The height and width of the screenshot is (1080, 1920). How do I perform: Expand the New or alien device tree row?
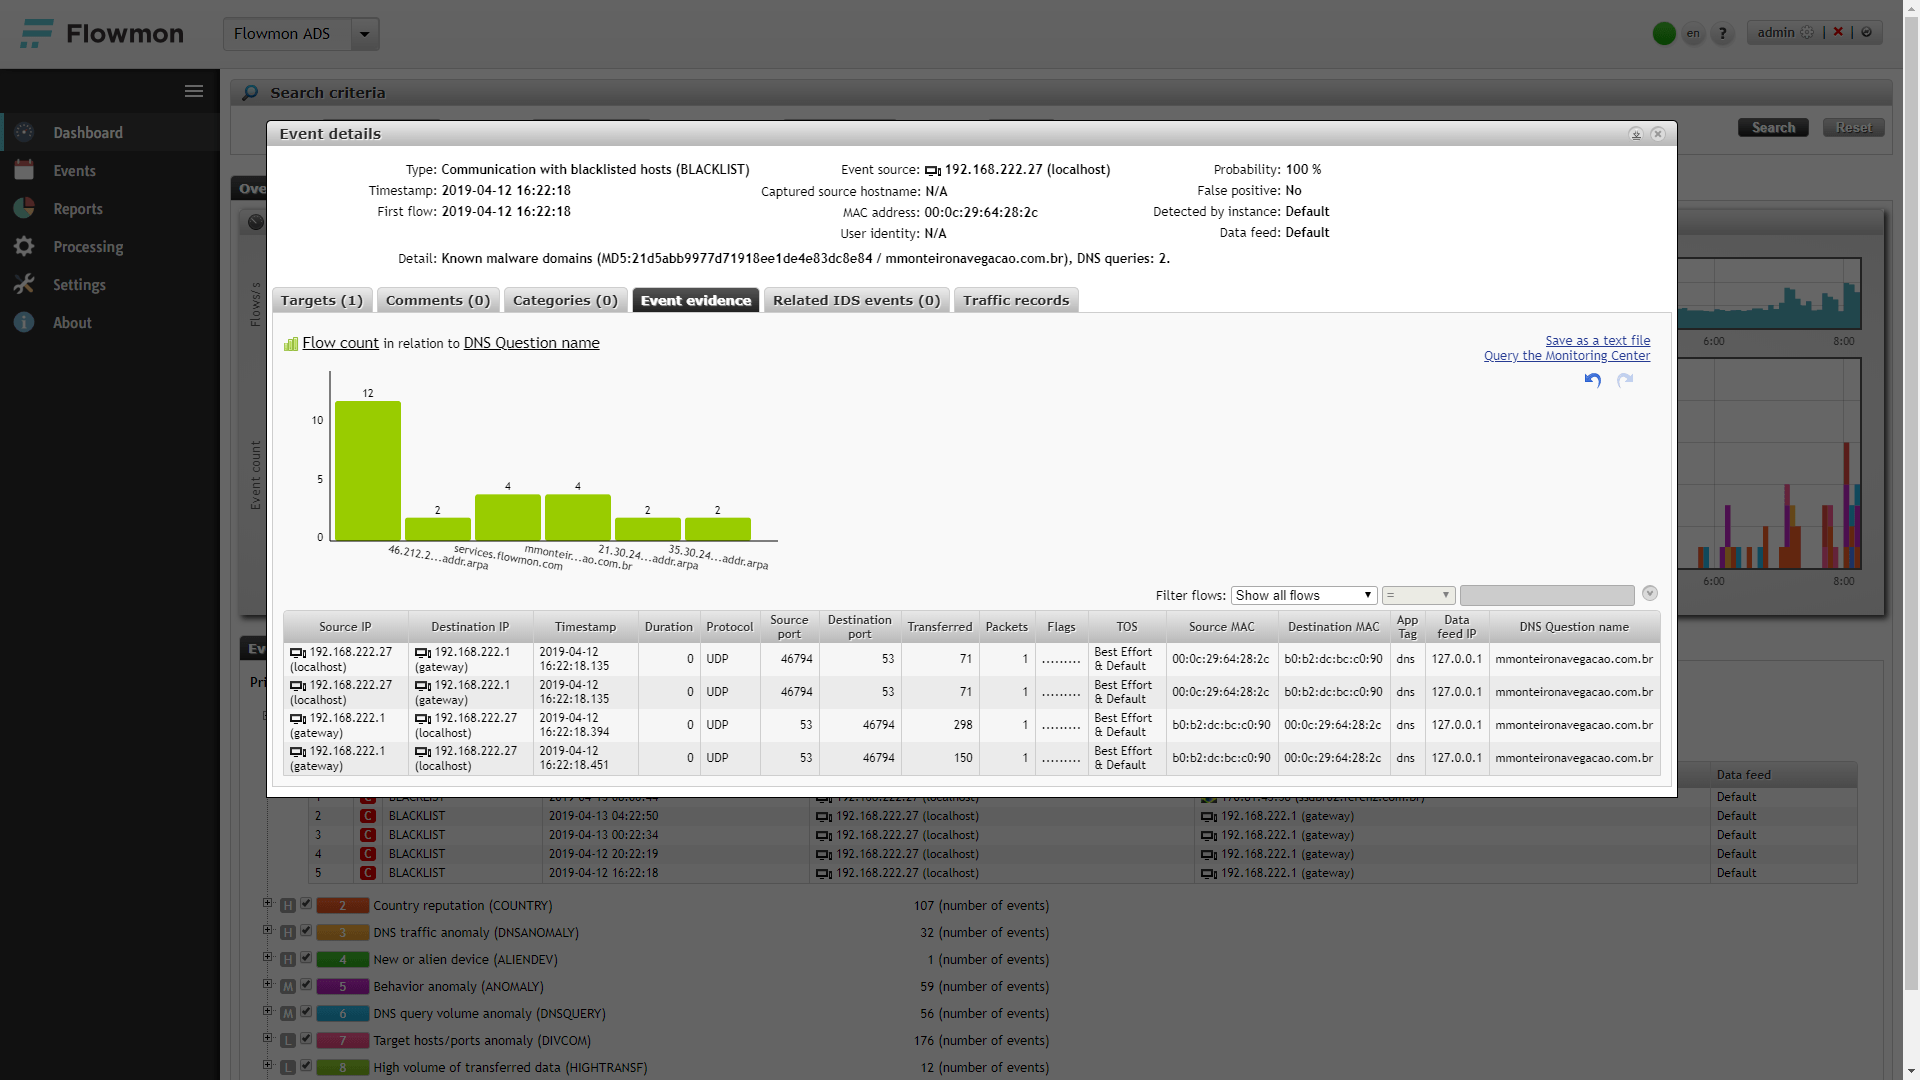pyautogui.click(x=267, y=957)
